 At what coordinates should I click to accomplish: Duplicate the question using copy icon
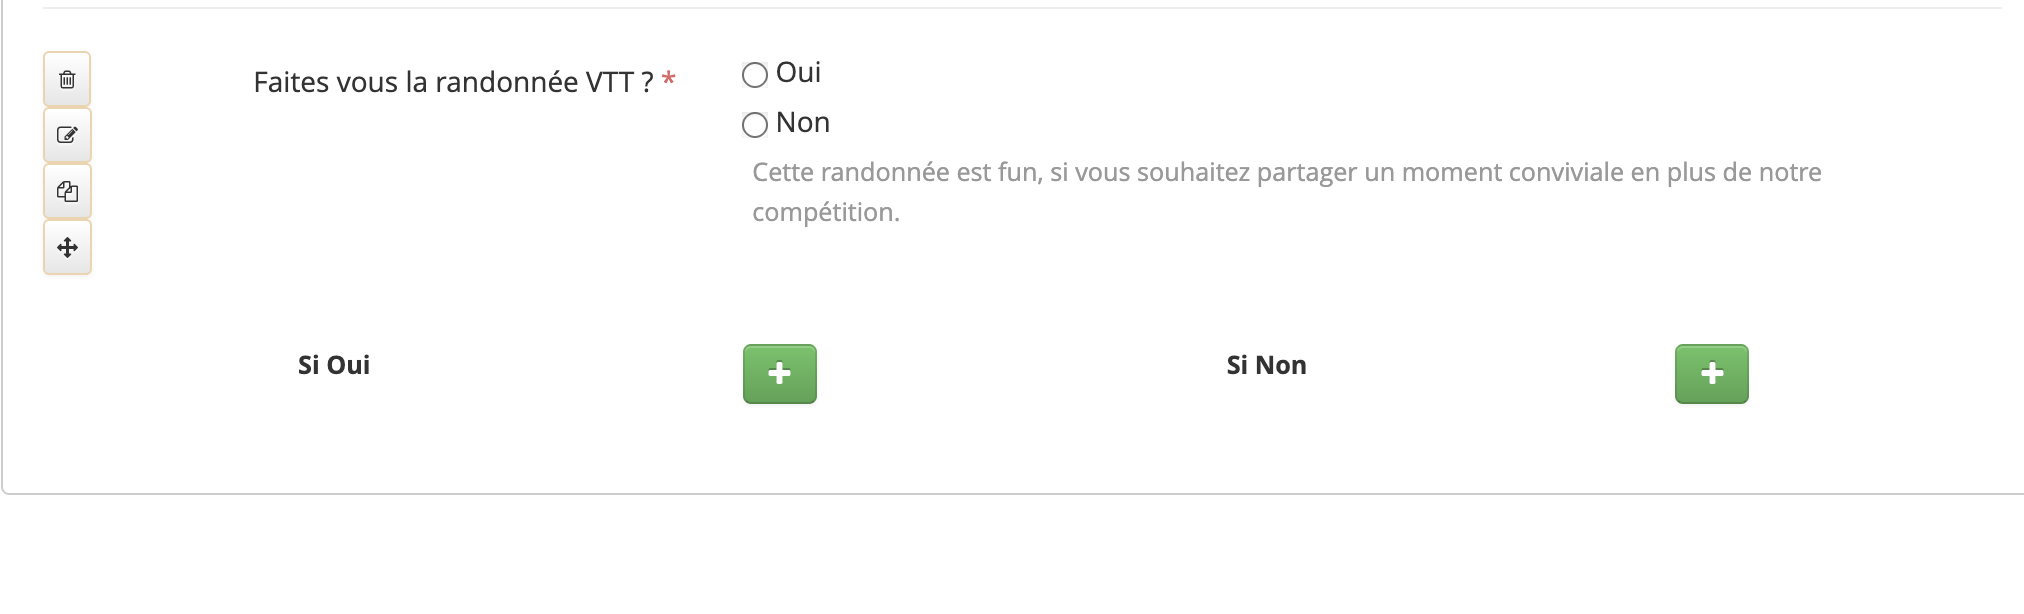(x=67, y=191)
